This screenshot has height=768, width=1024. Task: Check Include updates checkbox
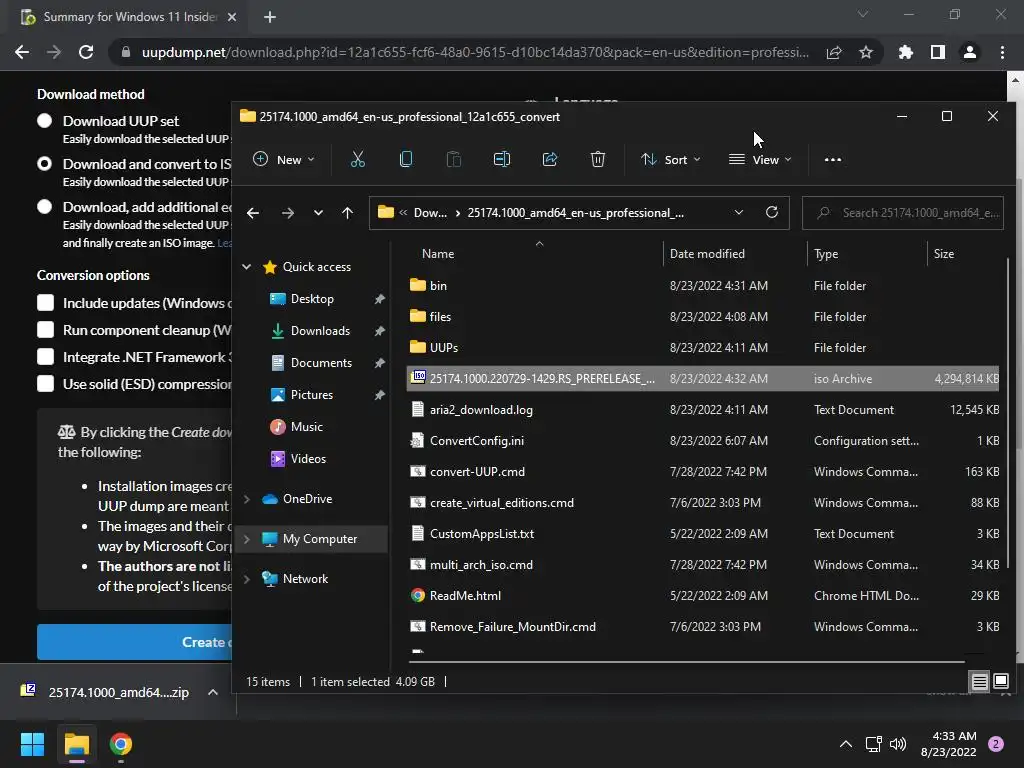[45, 303]
